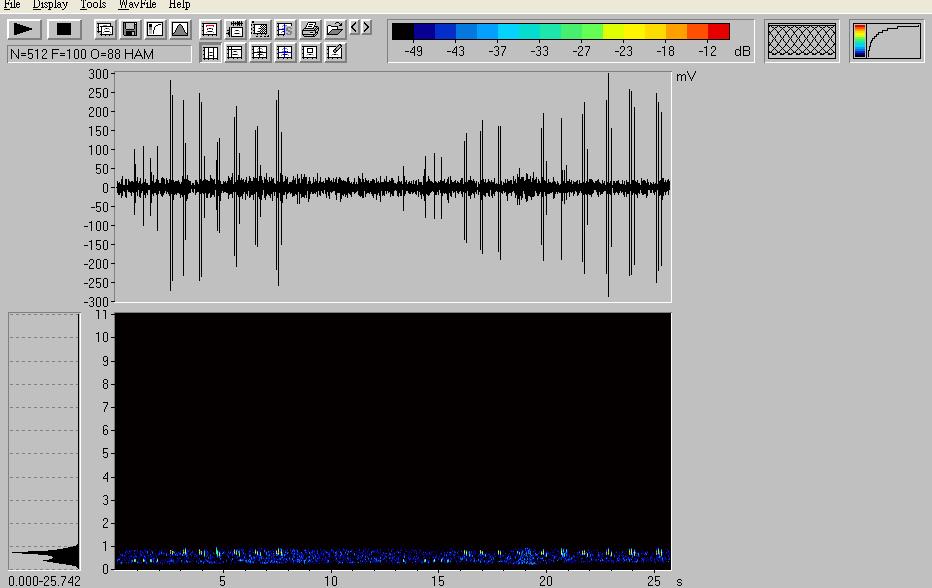Click the left arrow scroll button
This screenshot has width=932, height=588.
point(355,28)
